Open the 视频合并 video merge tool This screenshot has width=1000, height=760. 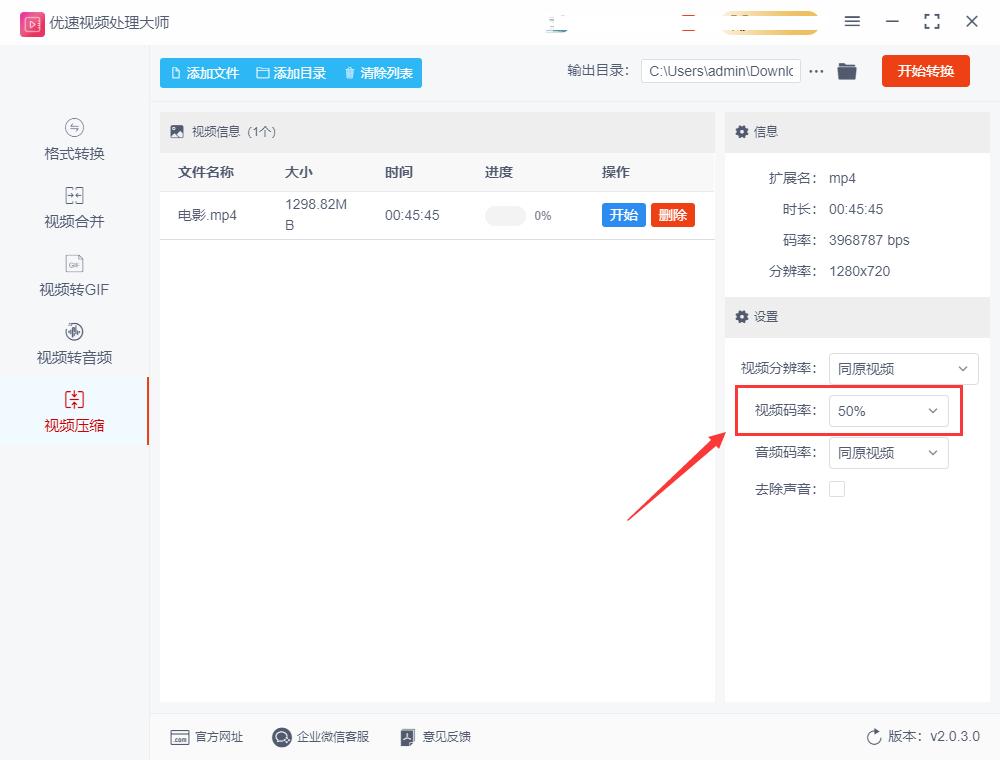73,208
